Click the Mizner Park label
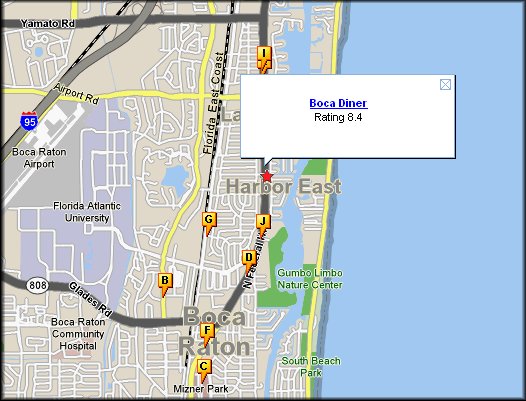526x401 pixels. [x=201, y=389]
